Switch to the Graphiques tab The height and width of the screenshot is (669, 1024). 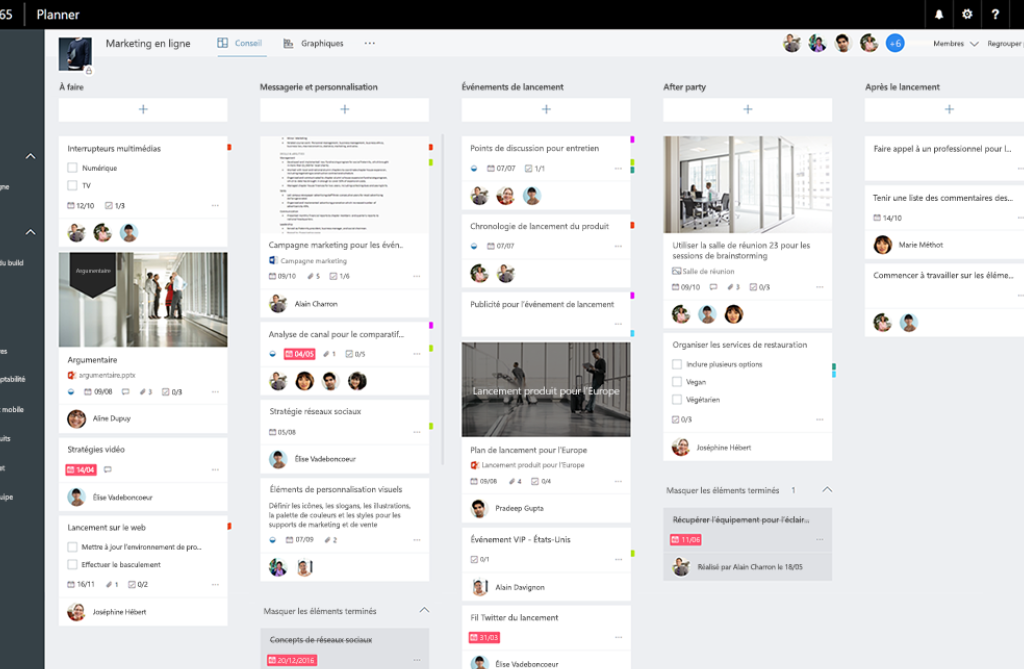click(314, 43)
